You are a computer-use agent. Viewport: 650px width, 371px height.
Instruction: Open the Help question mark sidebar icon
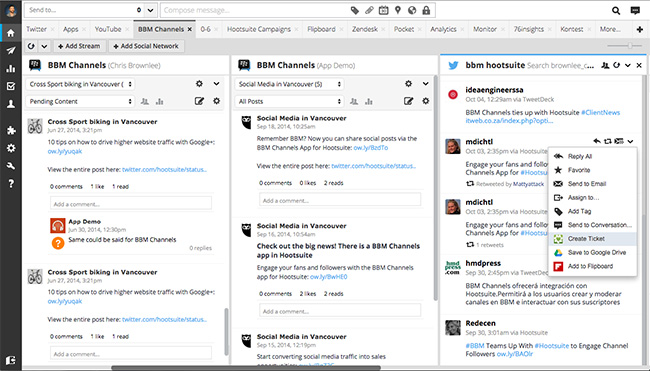pos(11,183)
